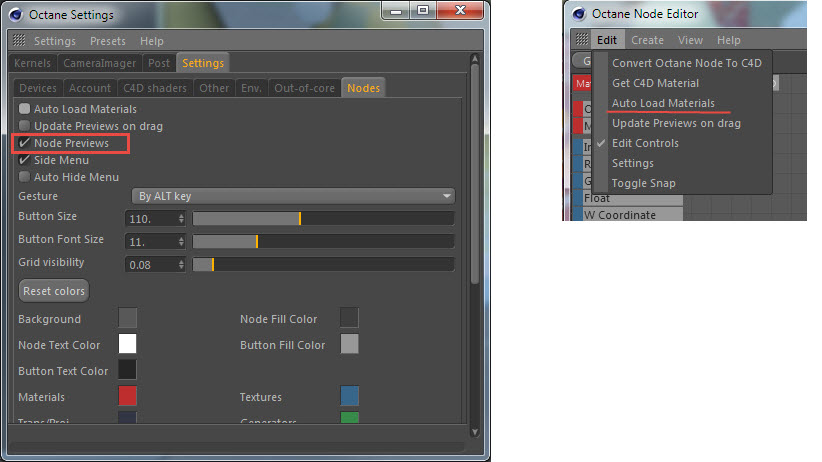The height and width of the screenshot is (462, 822).
Task: Open the Background color swatch
Action: coord(127,318)
